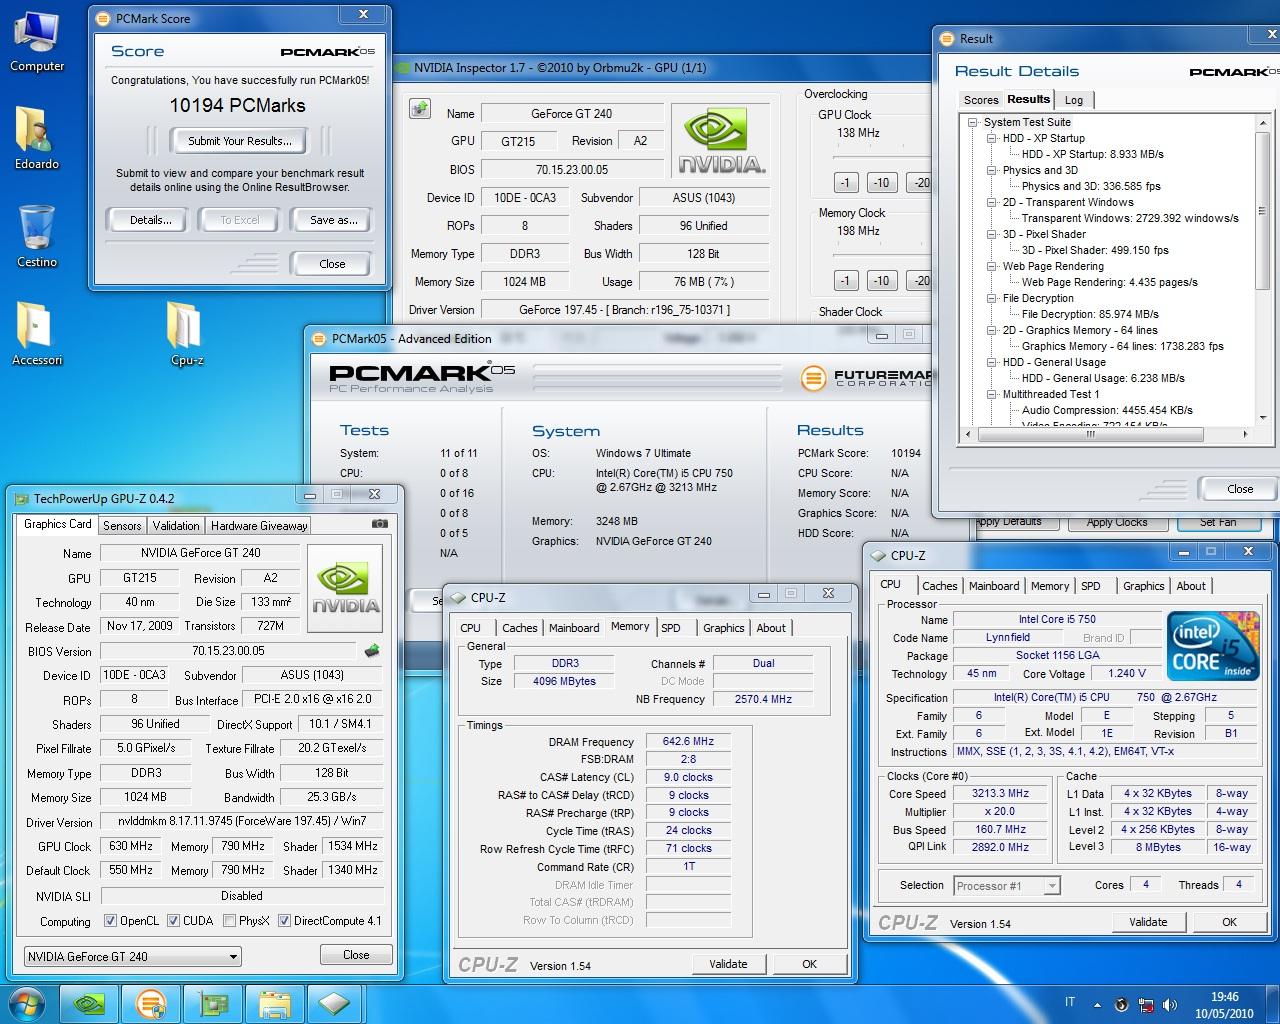Open the Processor #1 selection dropdown

coord(1006,886)
